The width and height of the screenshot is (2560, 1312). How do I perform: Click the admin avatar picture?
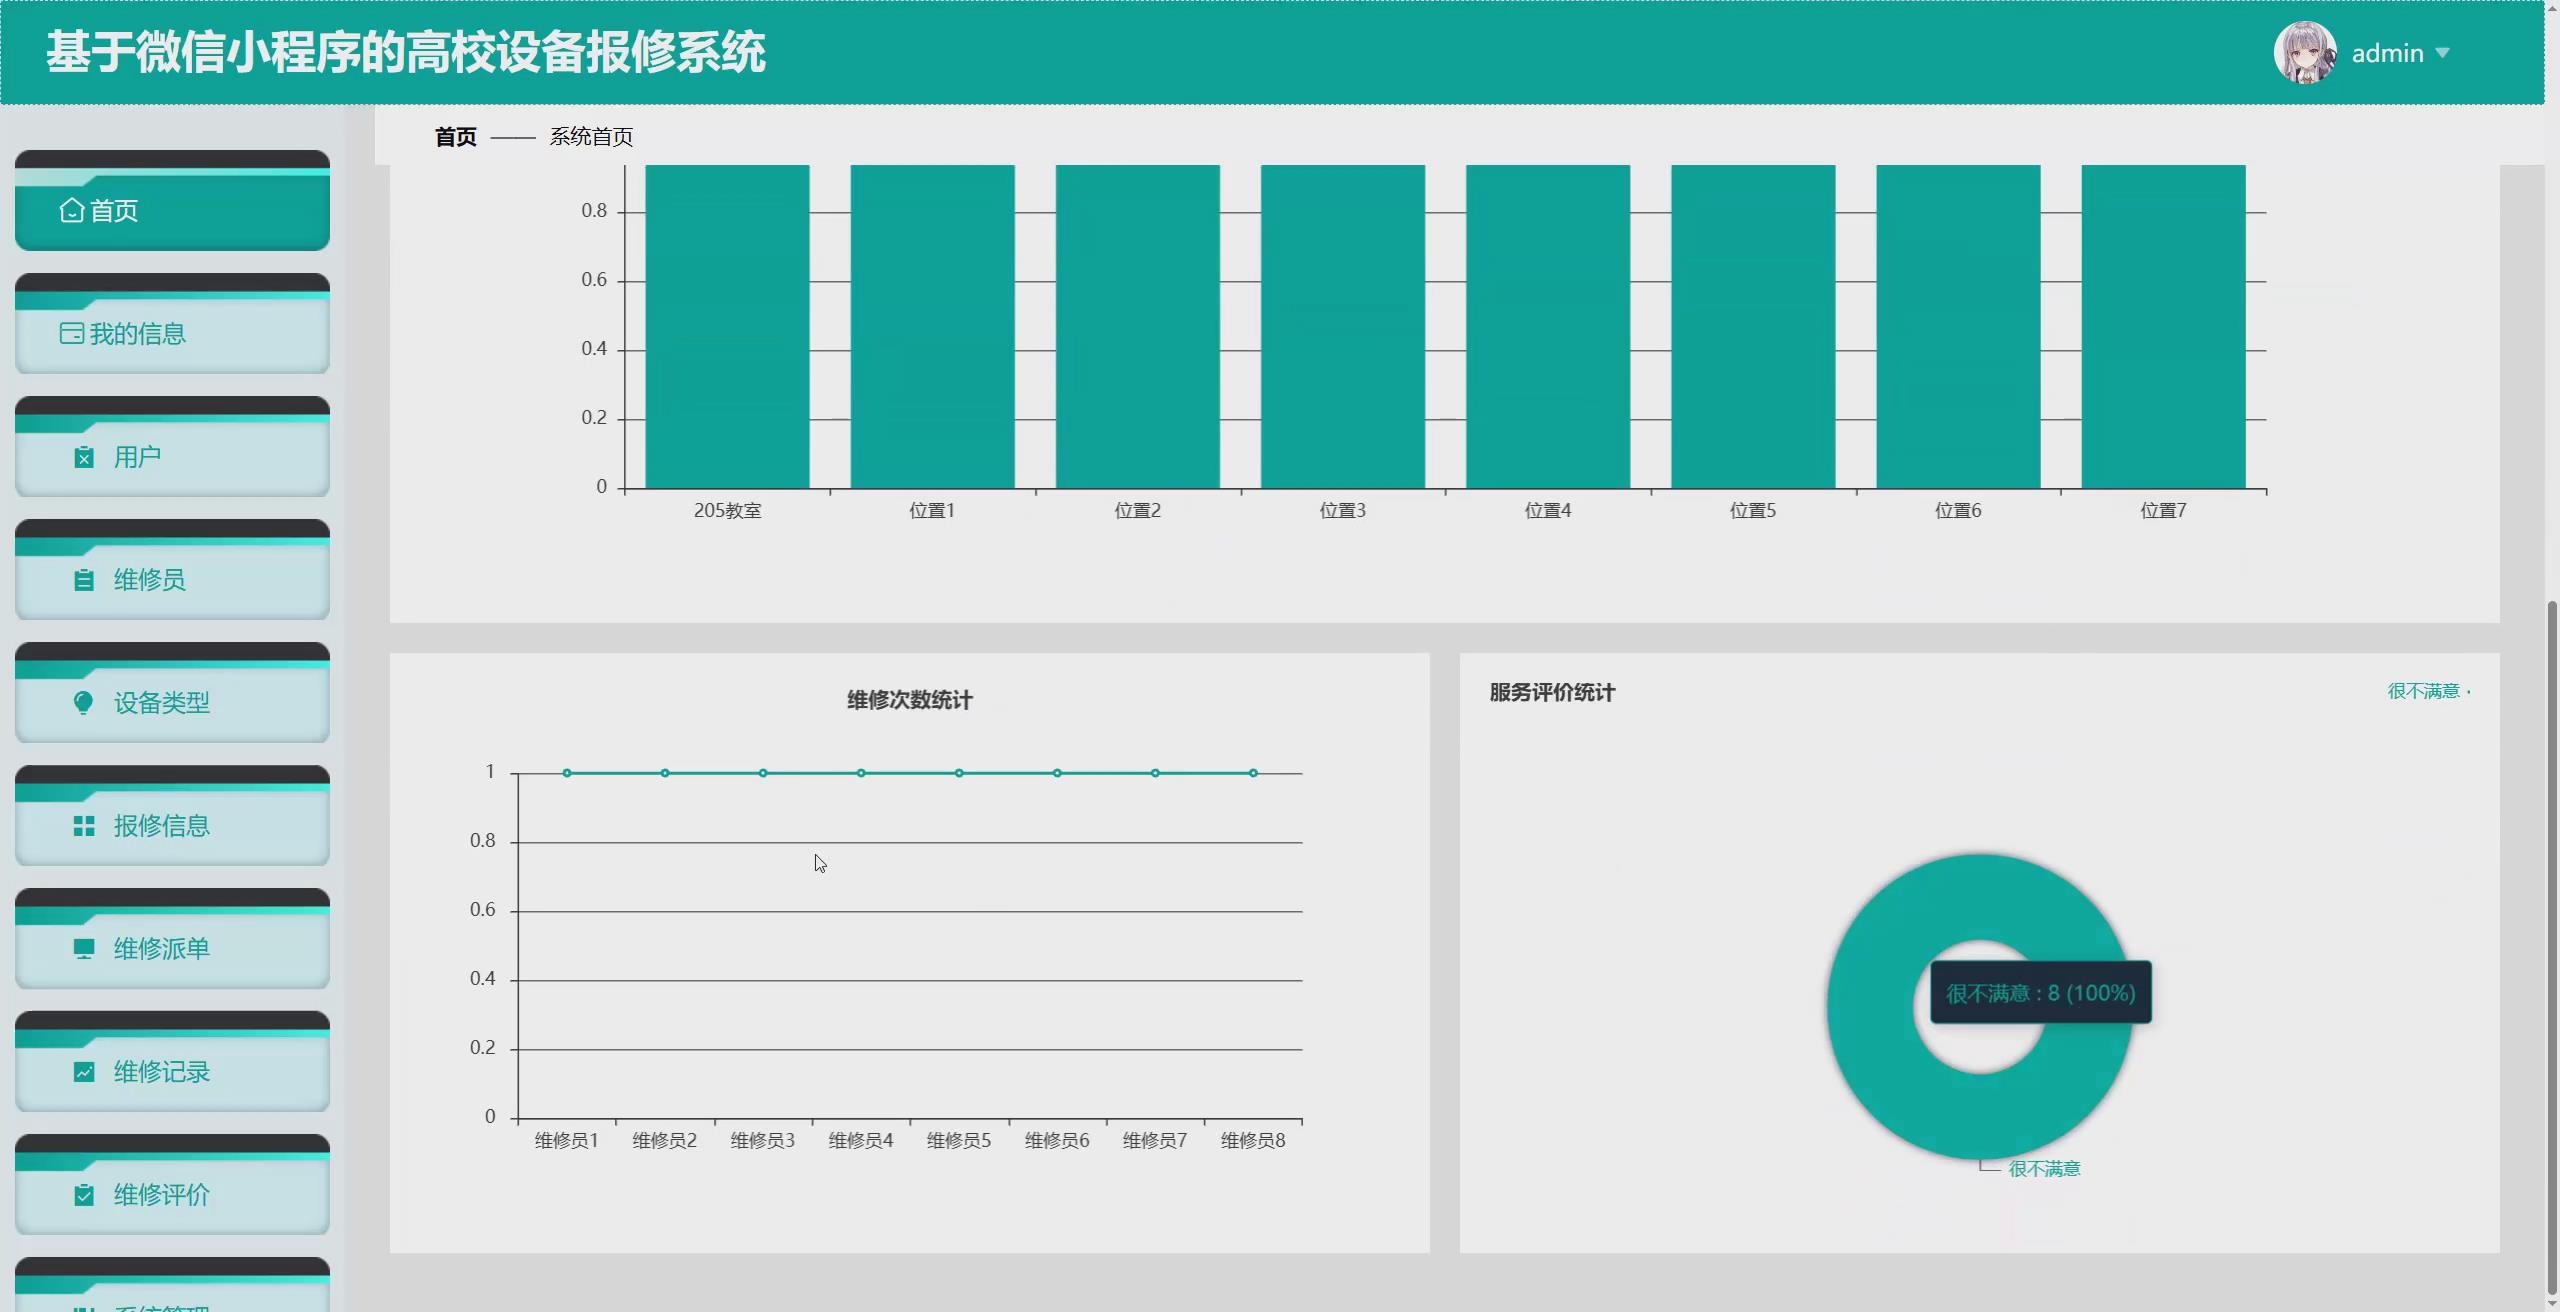pos(2304,53)
